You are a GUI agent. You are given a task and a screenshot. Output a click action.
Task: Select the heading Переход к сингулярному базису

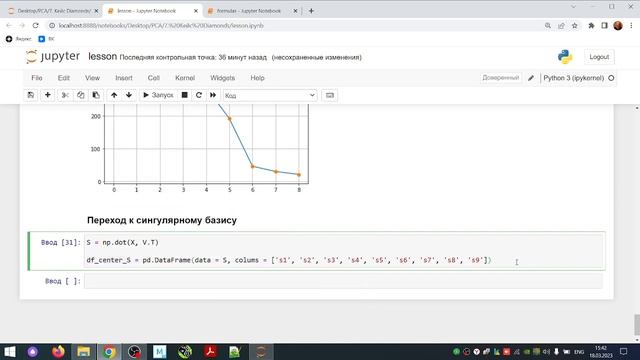162,220
